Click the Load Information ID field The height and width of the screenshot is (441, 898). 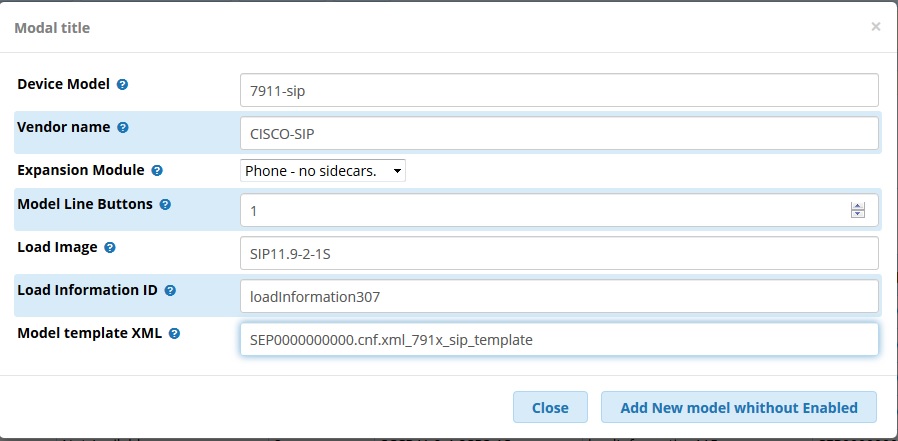(x=559, y=296)
